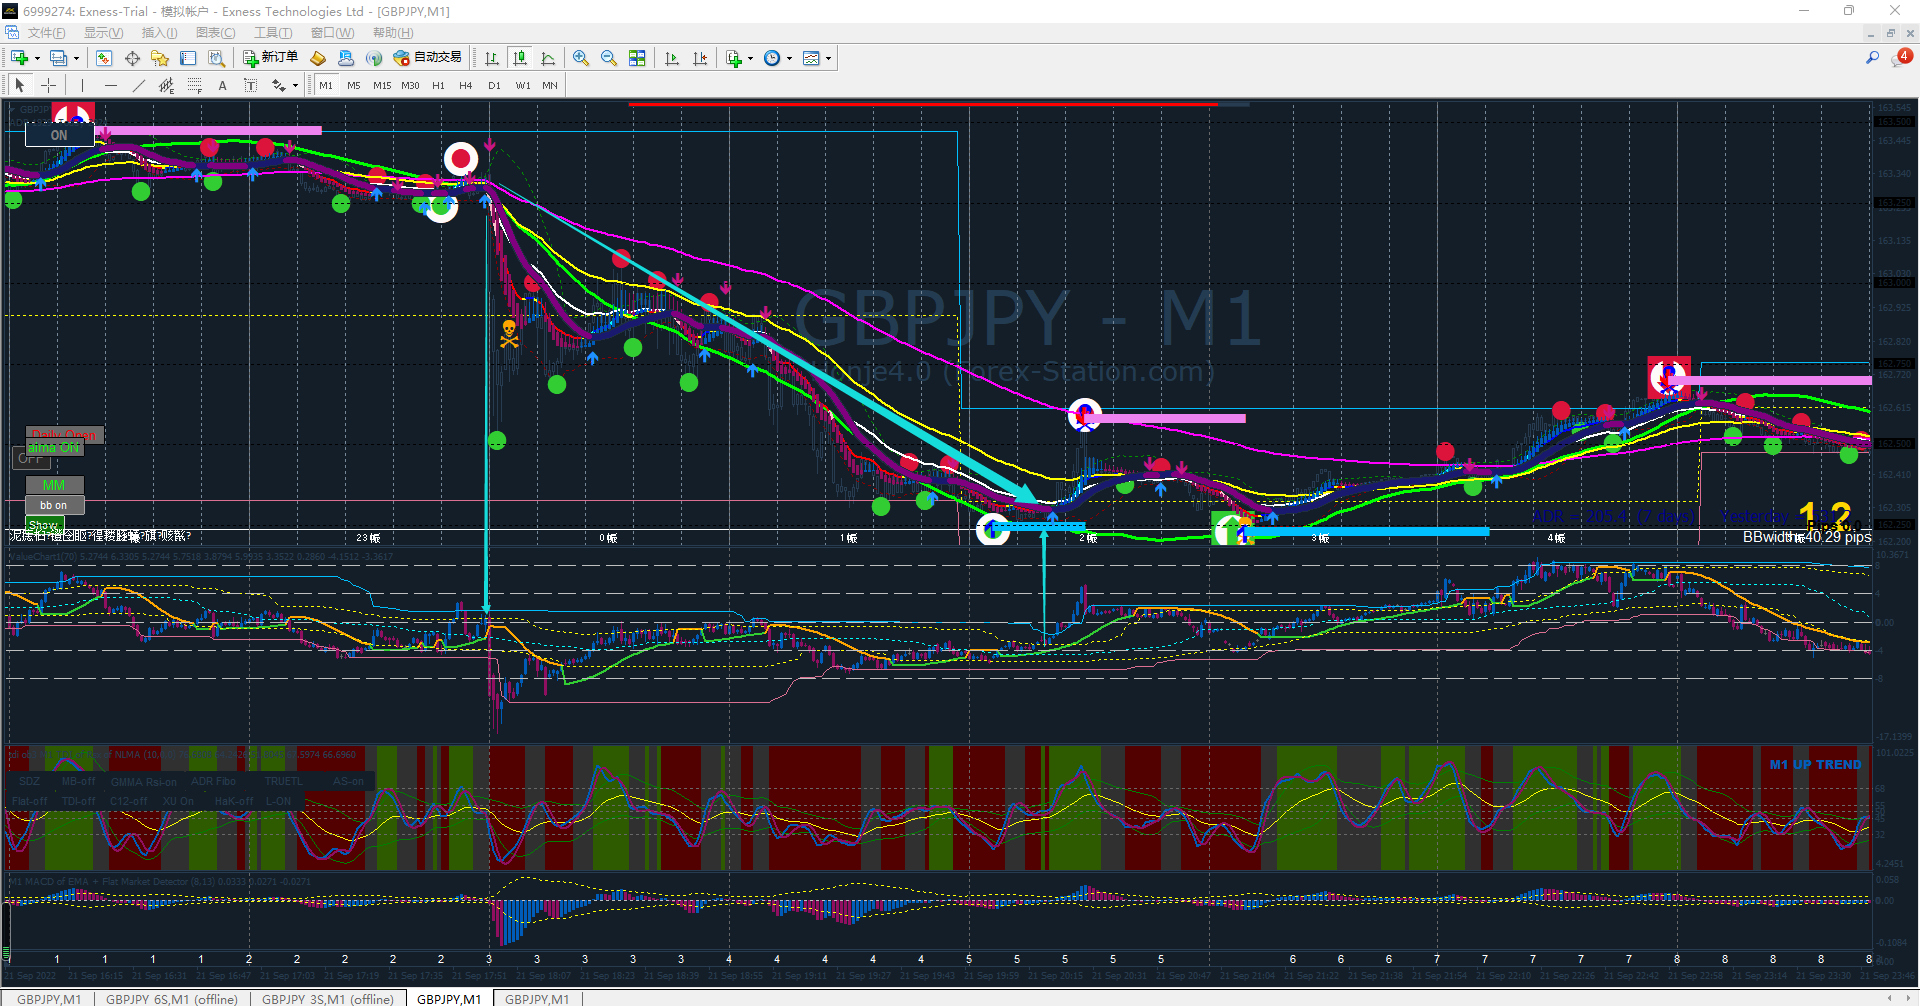Viewport: 1920px width, 1006px height.
Task: Open the MetaEditor yellow book icon
Action: point(318,58)
